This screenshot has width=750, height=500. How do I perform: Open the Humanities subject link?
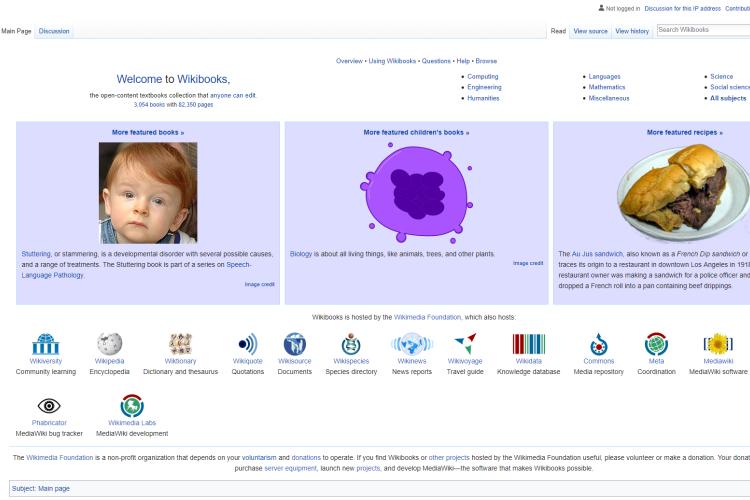click(x=483, y=98)
